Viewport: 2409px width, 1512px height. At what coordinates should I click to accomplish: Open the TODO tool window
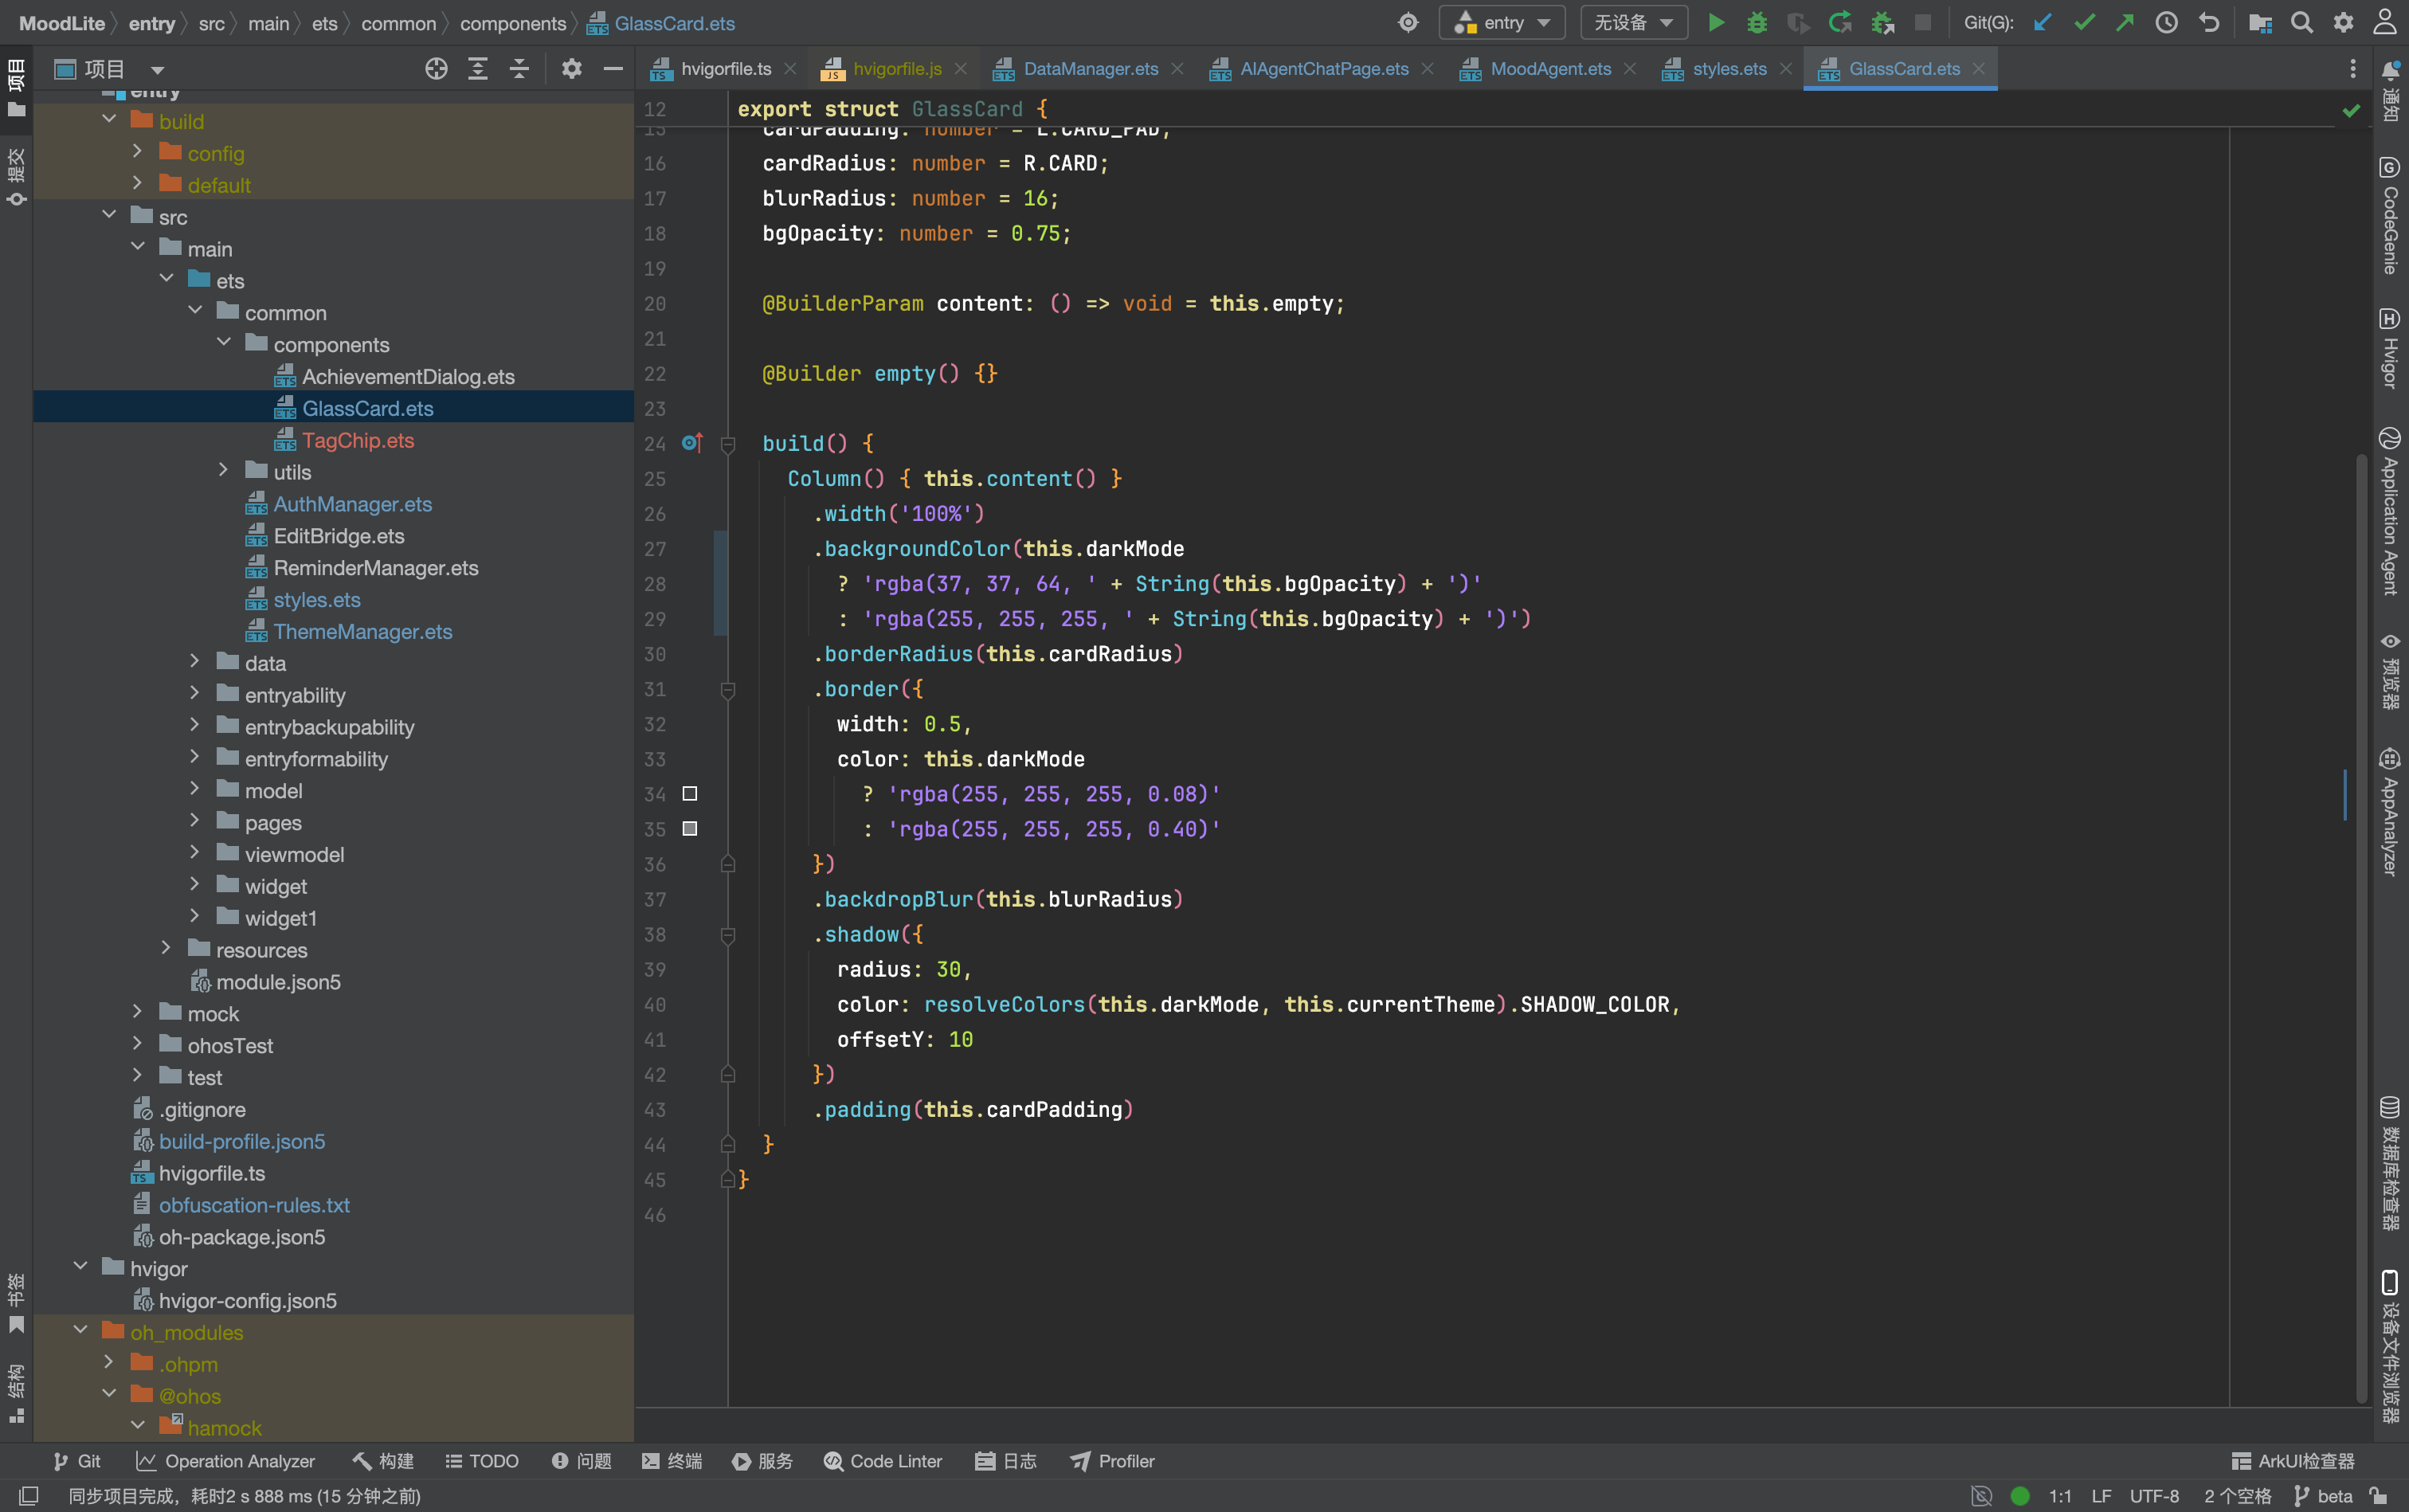click(482, 1461)
